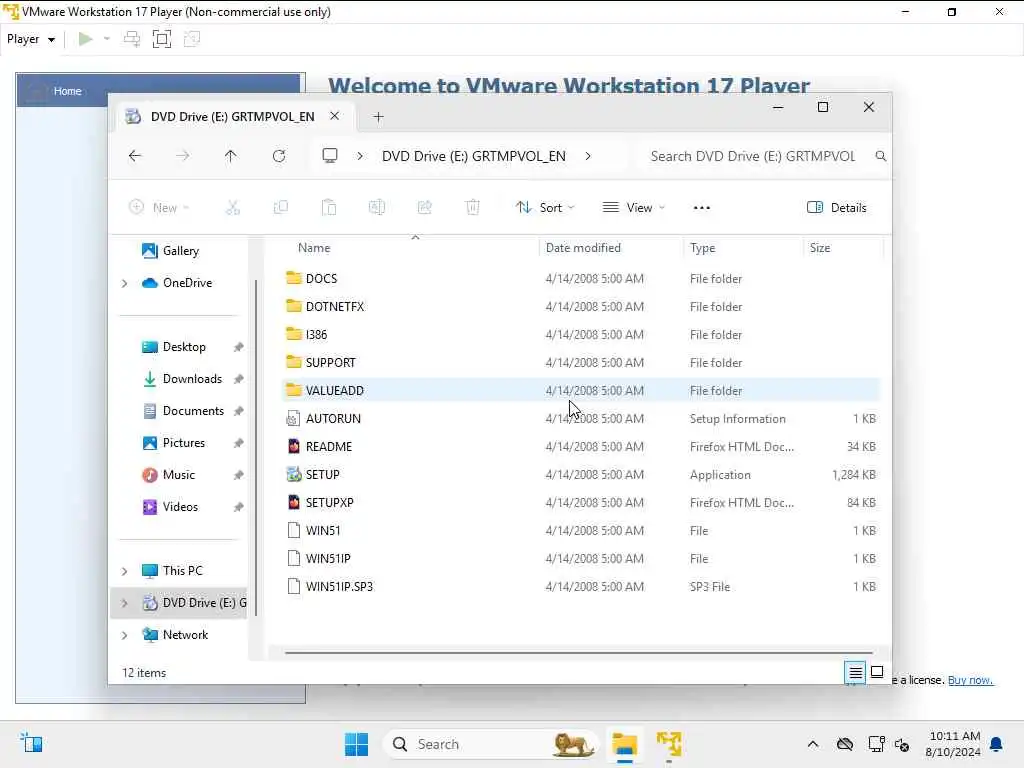Click the search magnifier icon in Explorer
Screen dimensions: 1024x768
[x=880, y=156]
